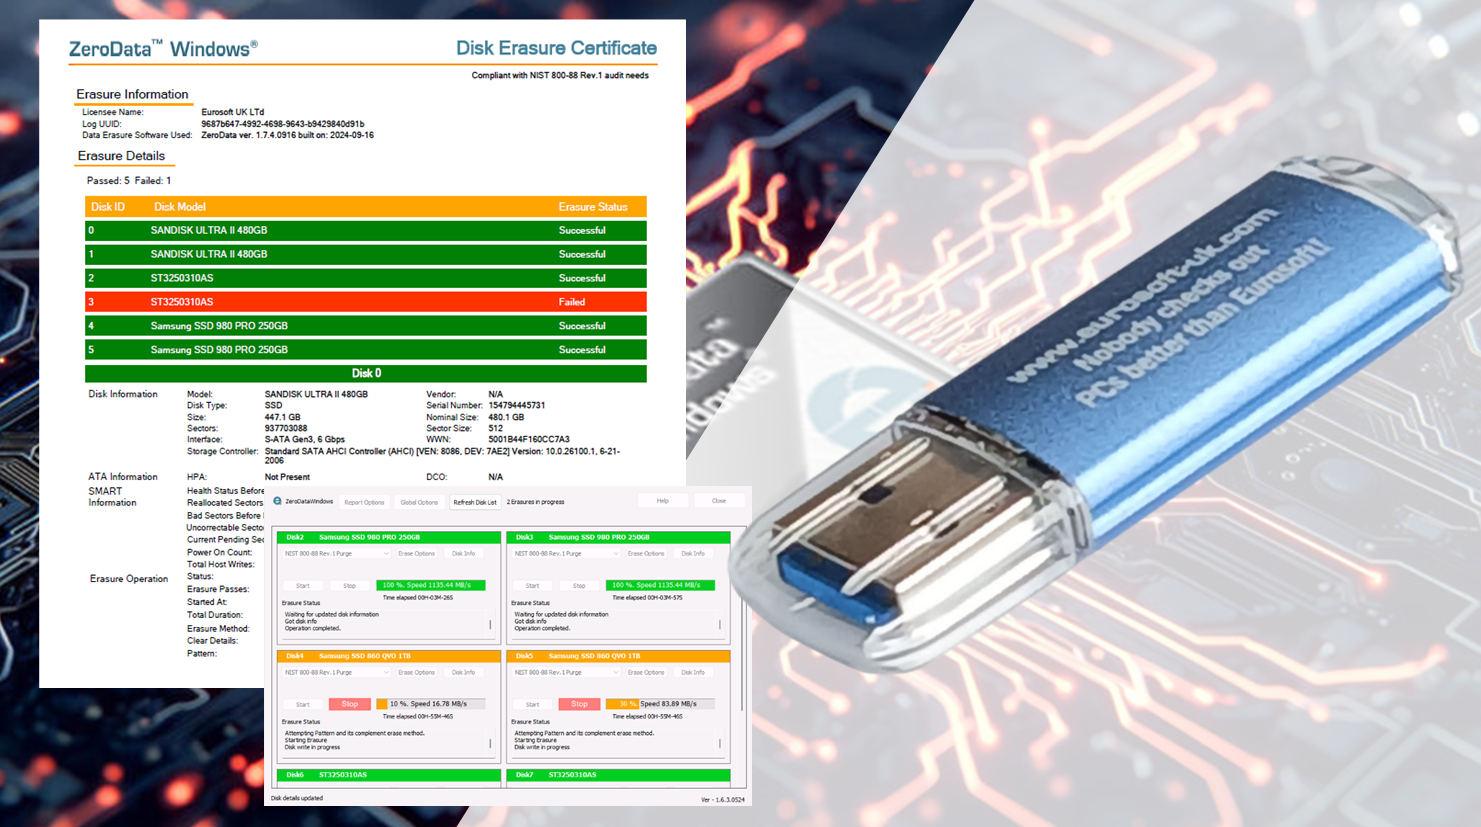
Task: Click Disk4 10% progress bar
Action: (x=430, y=704)
